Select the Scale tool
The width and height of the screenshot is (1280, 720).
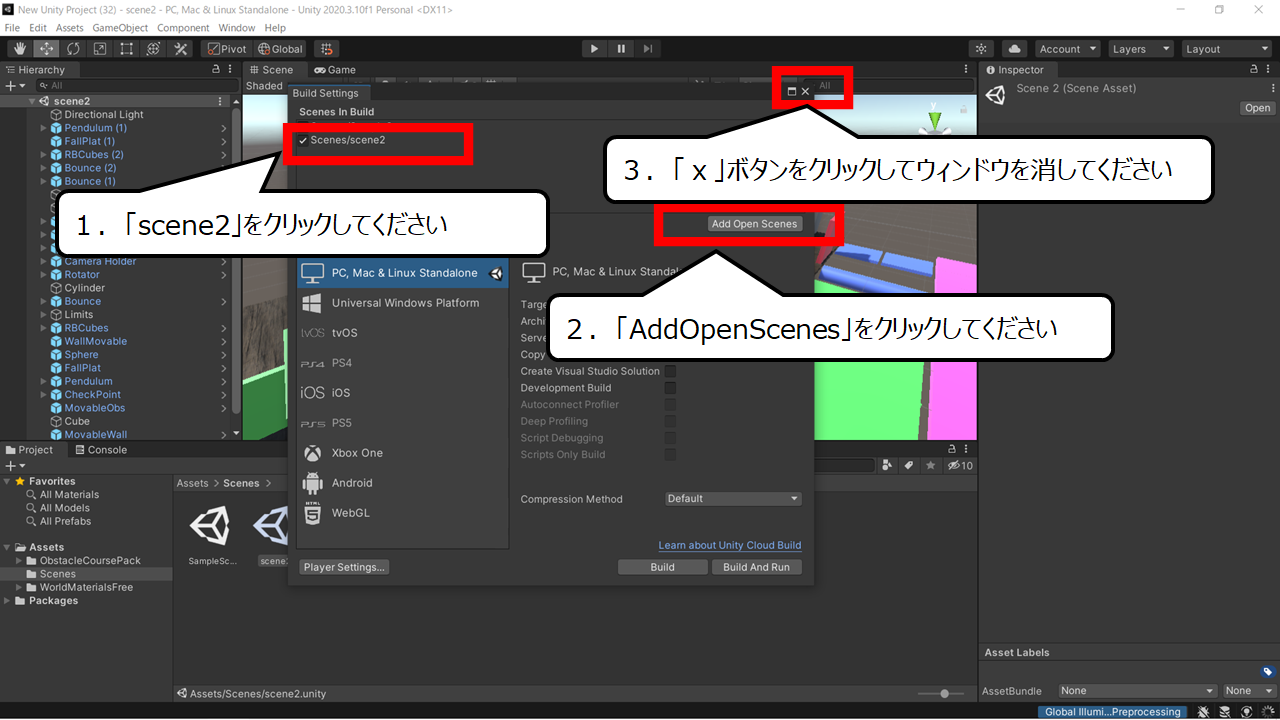pyautogui.click(x=100, y=49)
